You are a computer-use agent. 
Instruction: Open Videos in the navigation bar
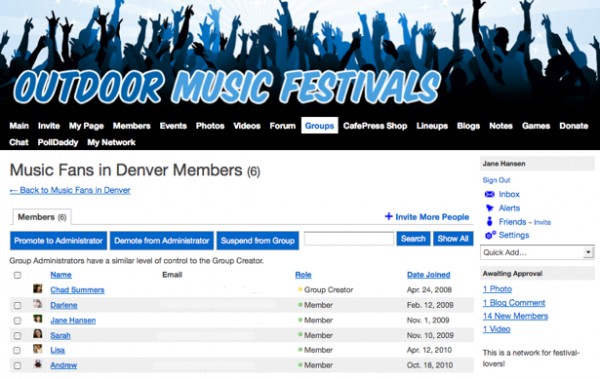(x=247, y=126)
